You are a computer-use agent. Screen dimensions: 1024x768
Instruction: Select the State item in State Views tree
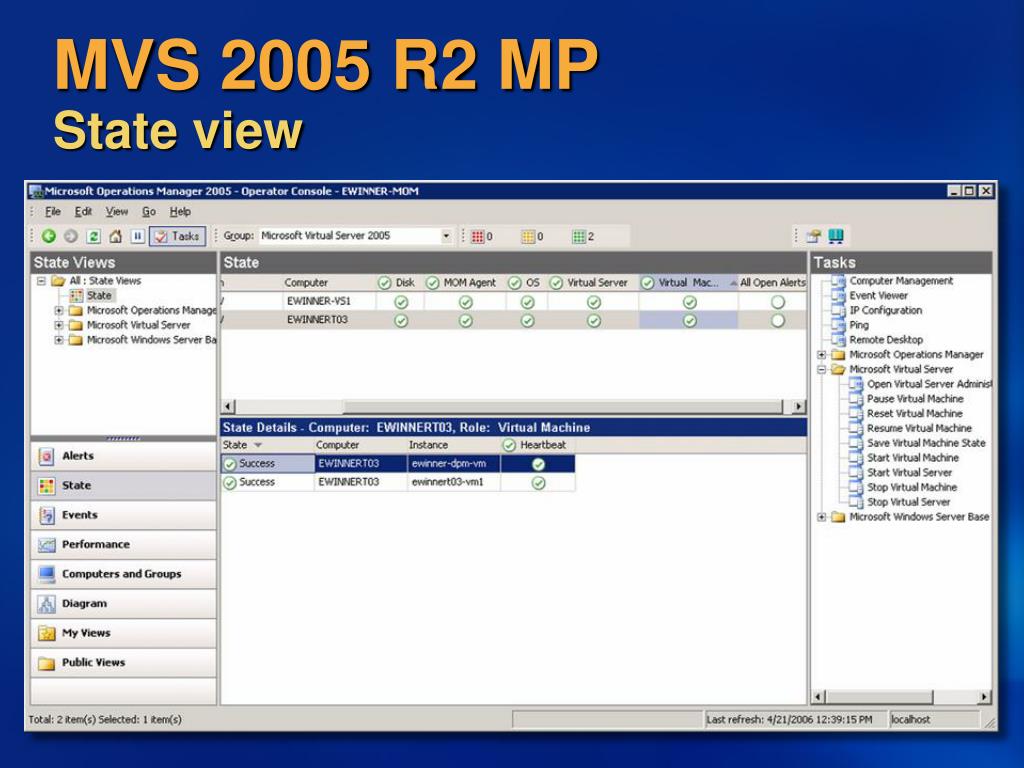(x=99, y=295)
